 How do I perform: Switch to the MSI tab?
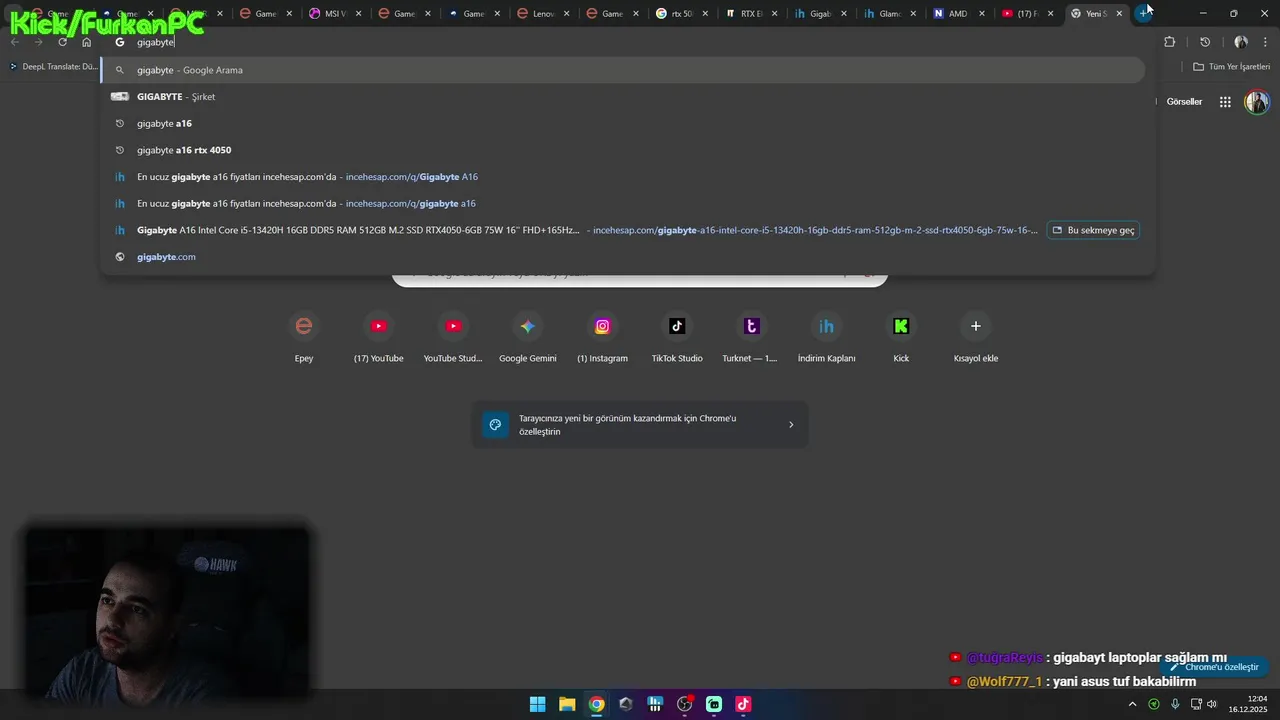[x=334, y=14]
